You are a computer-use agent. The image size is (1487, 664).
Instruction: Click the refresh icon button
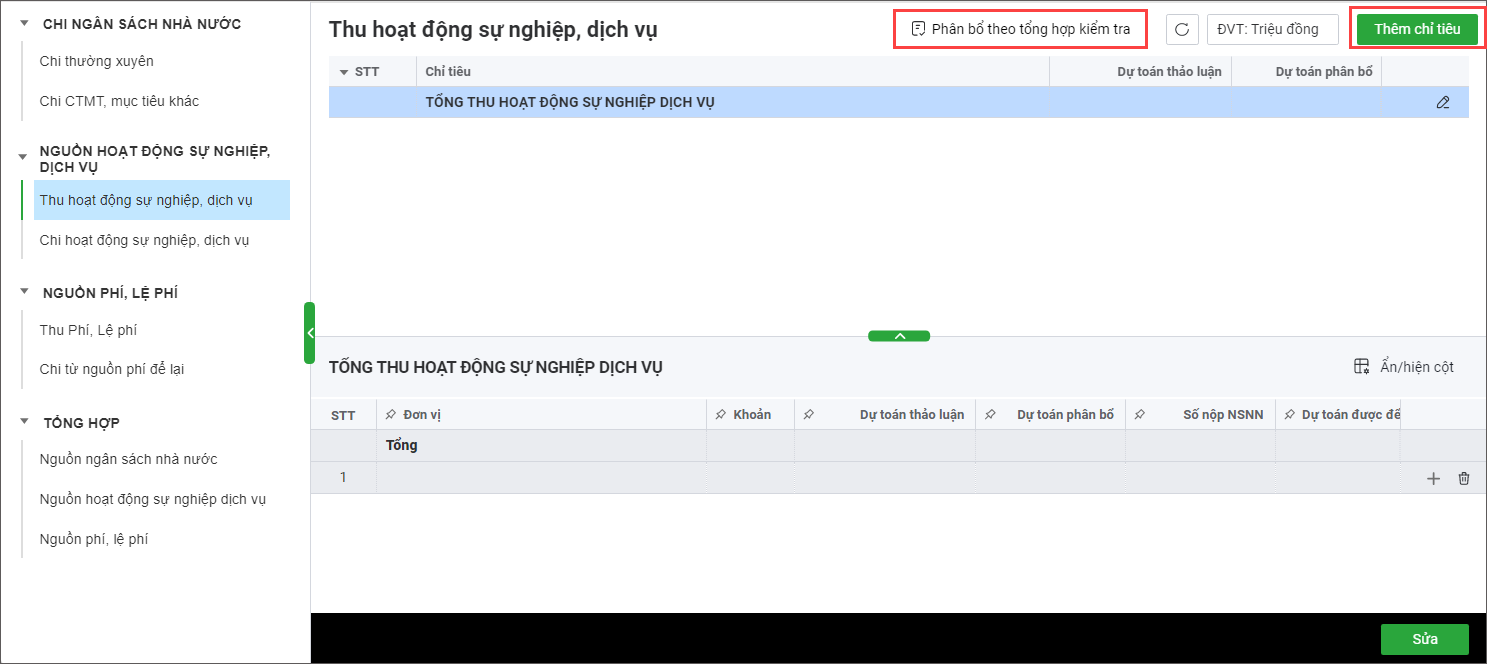click(x=1182, y=29)
